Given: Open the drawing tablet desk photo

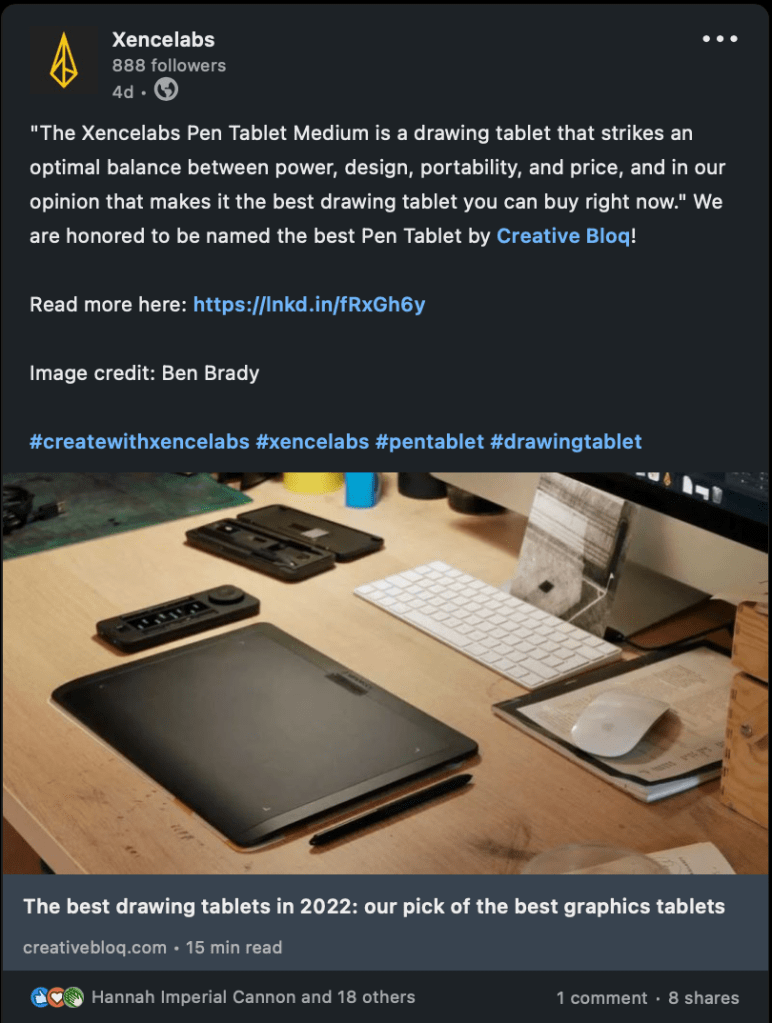Looking at the screenshot, I should [386, 673].
